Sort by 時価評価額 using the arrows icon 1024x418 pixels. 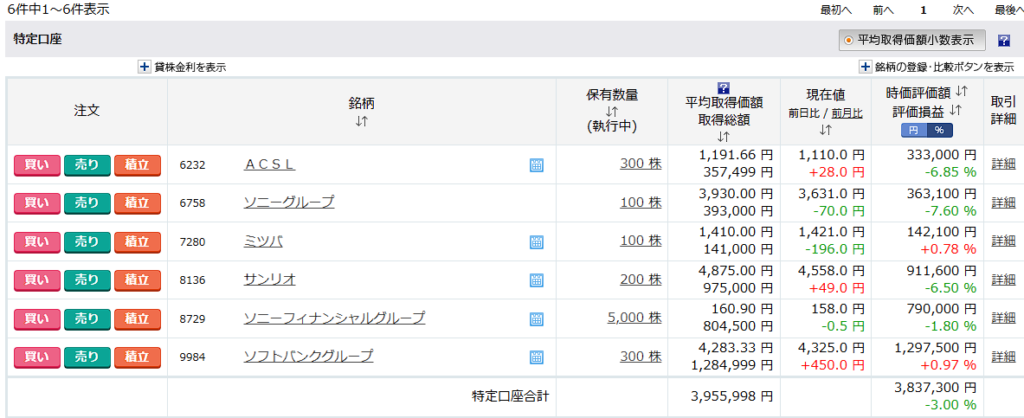(x=960, y=93)
